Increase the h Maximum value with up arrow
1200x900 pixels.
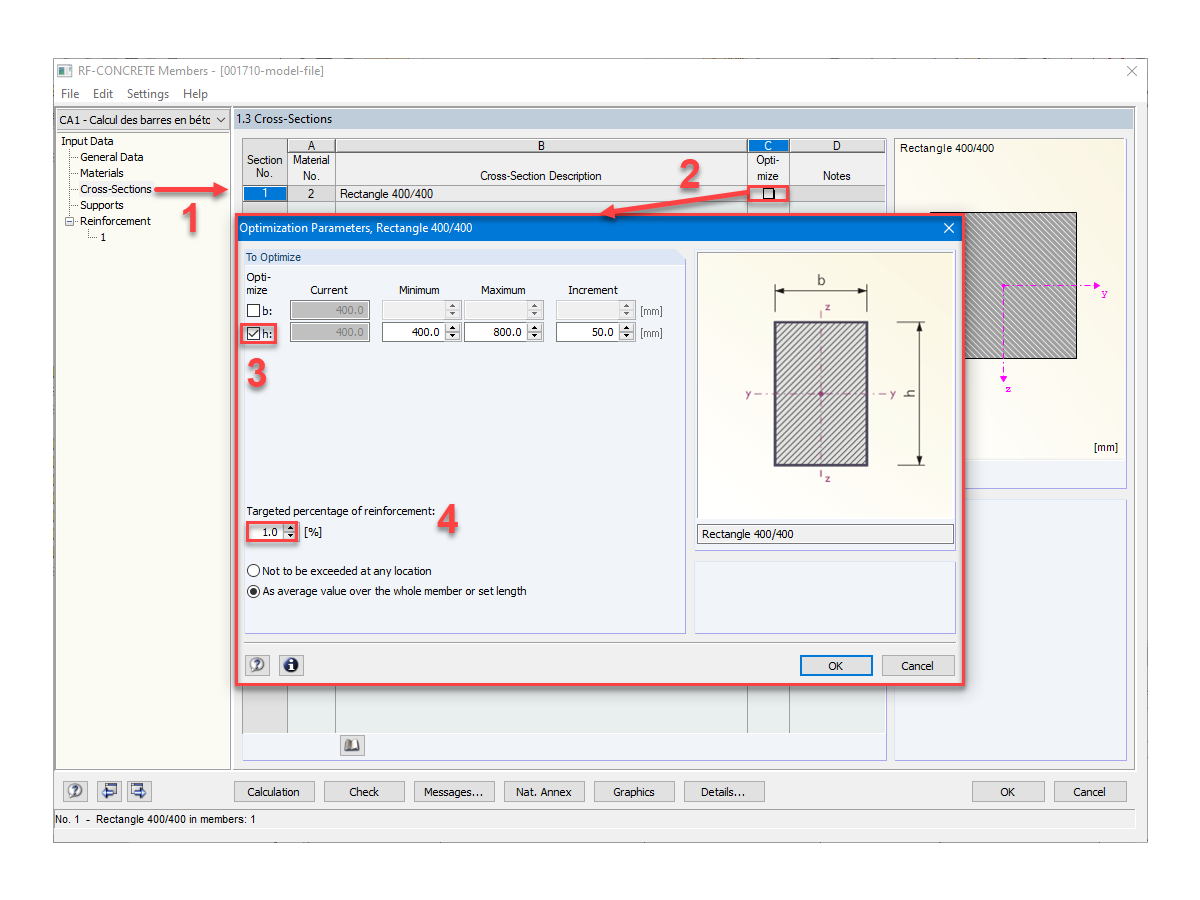tap(535, 327)
